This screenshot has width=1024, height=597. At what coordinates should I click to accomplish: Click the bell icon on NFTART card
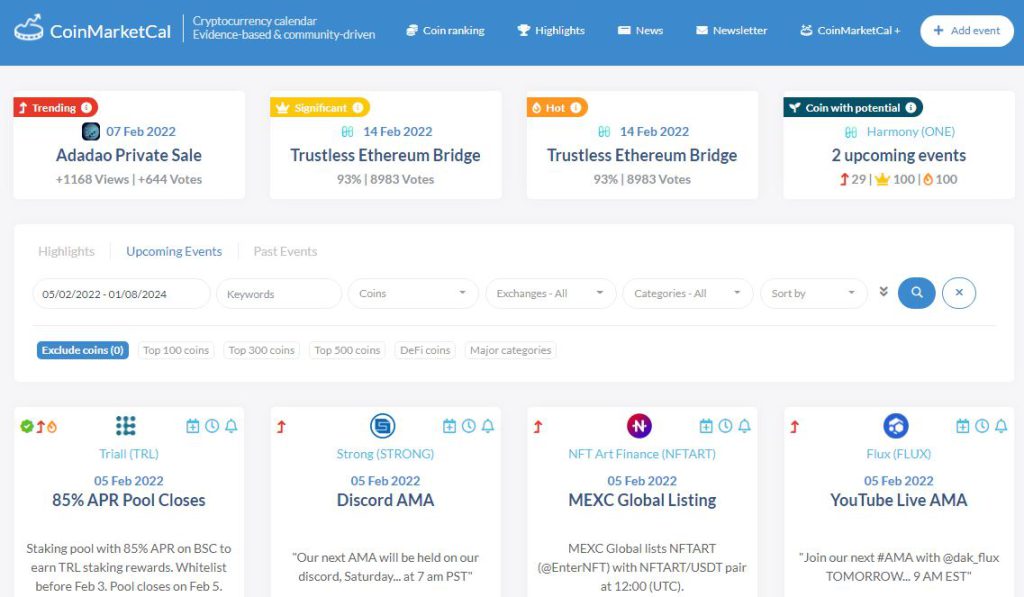[744, 427]
